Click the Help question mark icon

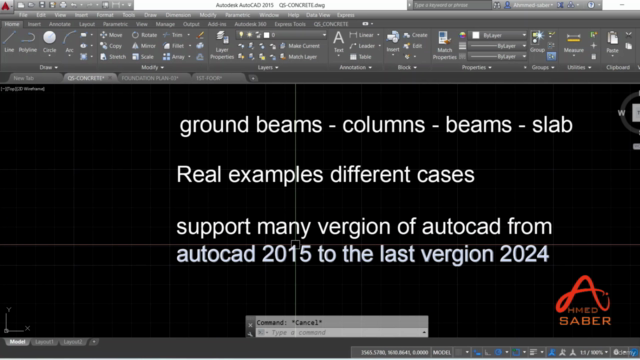tap(591, 5)
